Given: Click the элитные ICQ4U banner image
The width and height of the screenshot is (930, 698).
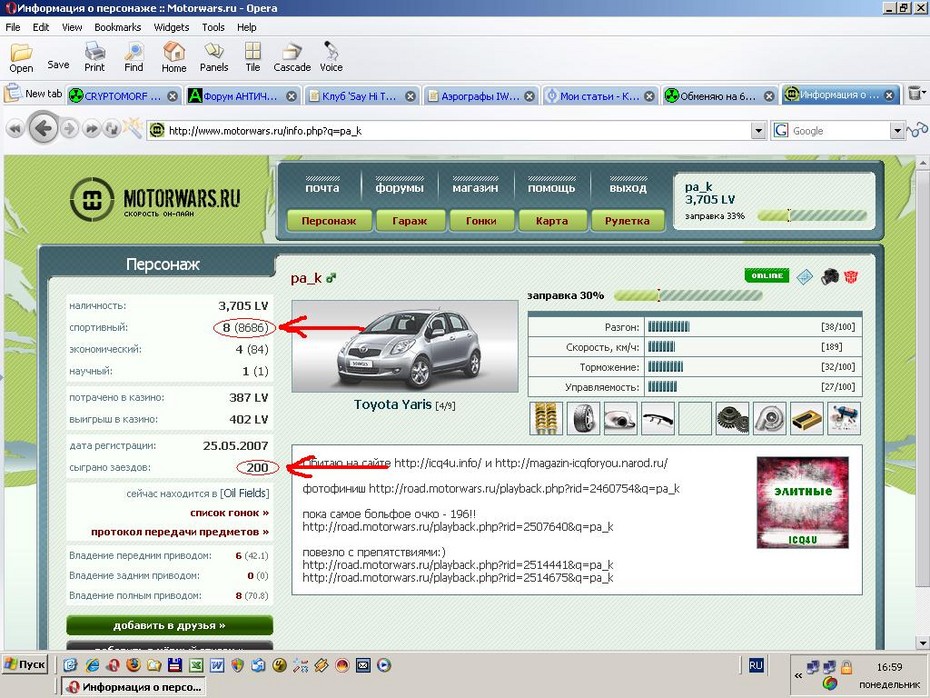Looking at the screenshot, I should tap(802, 502).
